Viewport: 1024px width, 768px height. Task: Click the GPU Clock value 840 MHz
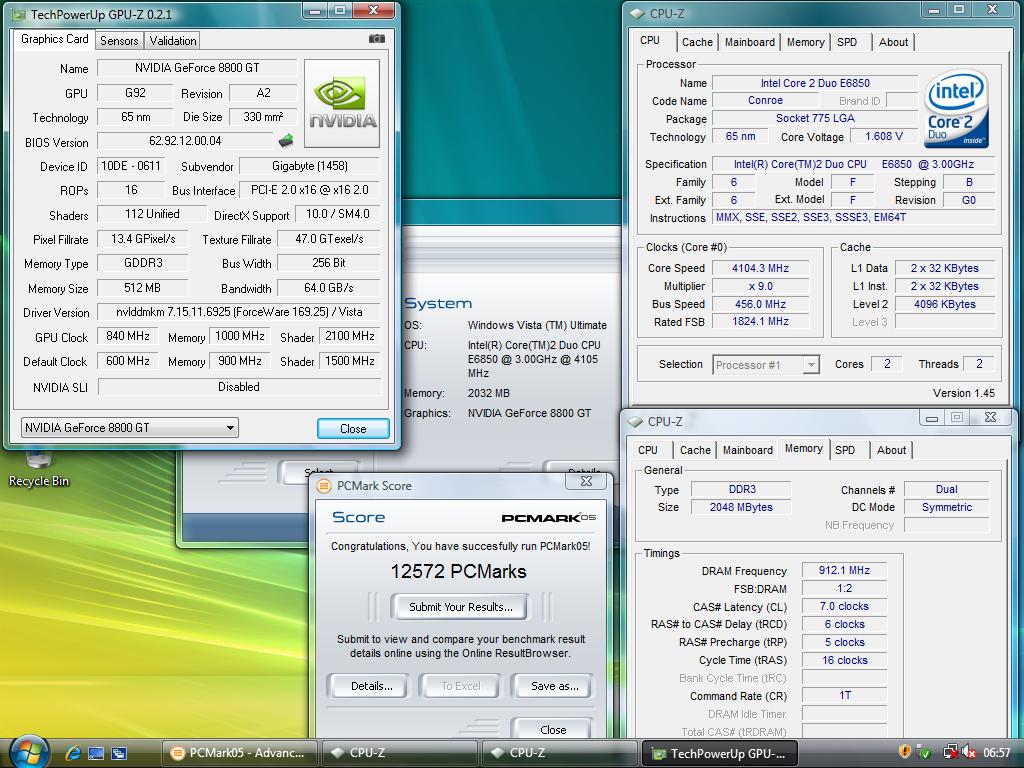click(x=128, y=336)
